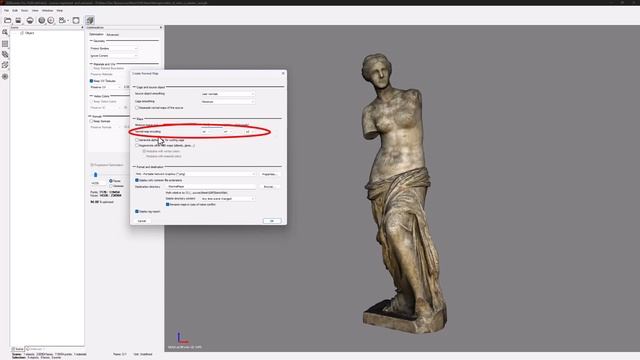This screenshot has width=640, height=360.
Task: Open the Window menu
Action: [x=47, y=10]
